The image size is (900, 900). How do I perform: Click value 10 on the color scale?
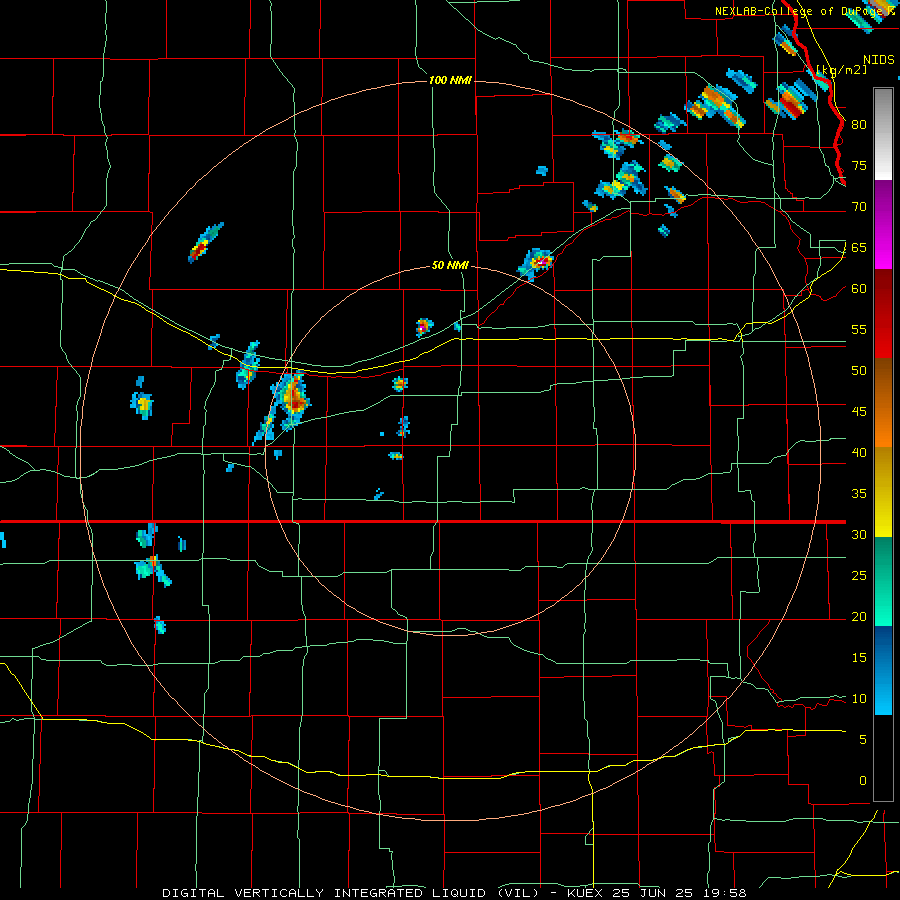click(x=859, y=699)
